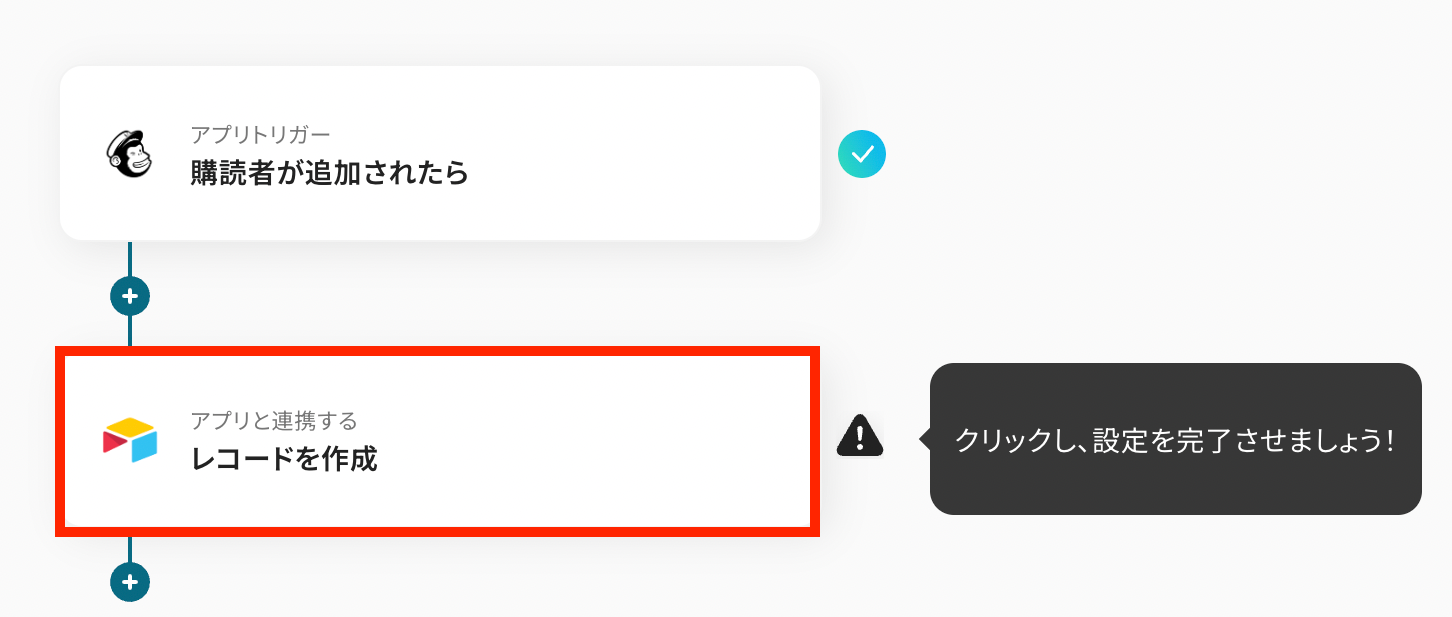
Task: Add step via plus below Mailchimp trigger
Action: pos(130,296)
